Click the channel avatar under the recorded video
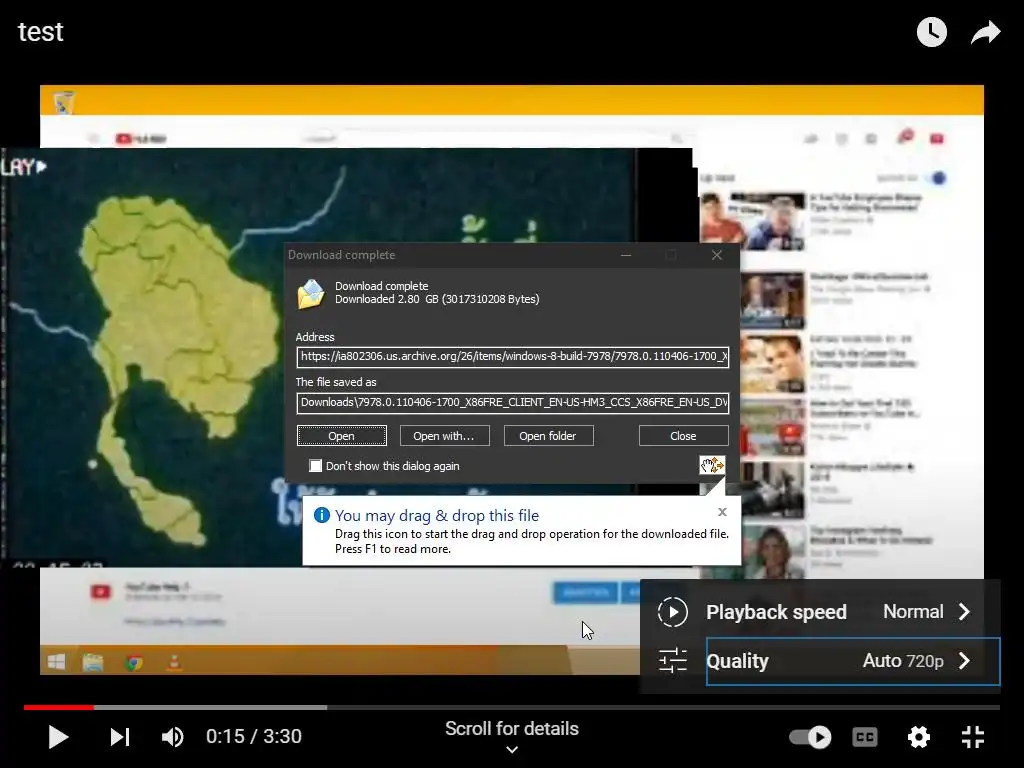The width and height of the screenshot is (1024, 768). pos(101,592)
